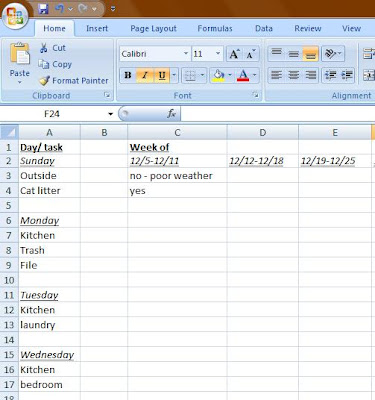Center text horizontally
Image resolution: width=375 pixels, height=400 pixels.
[294, 75]
